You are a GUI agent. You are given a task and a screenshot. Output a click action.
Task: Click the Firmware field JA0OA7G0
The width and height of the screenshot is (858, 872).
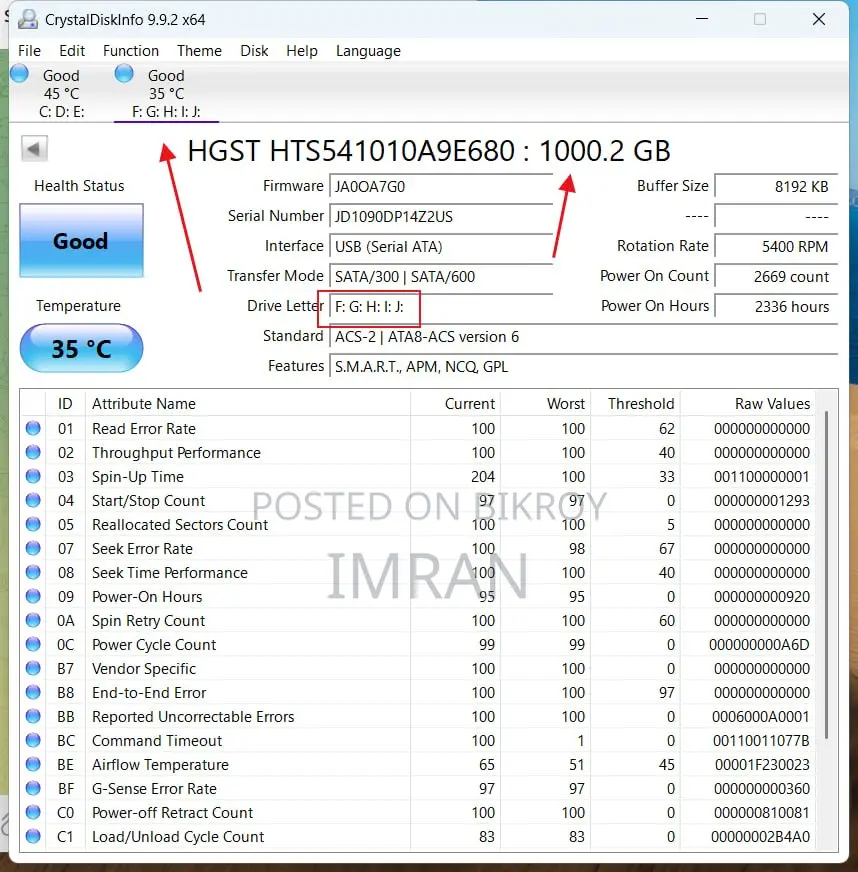coord(441,186)
